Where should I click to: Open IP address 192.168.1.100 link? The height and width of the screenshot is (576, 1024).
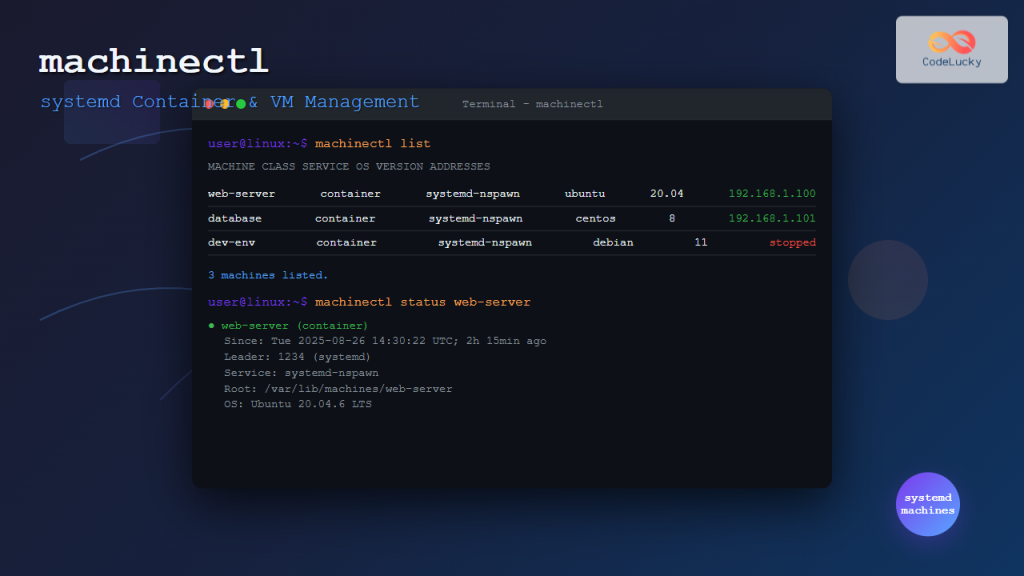pyautogui.click(x=770, y=194)
